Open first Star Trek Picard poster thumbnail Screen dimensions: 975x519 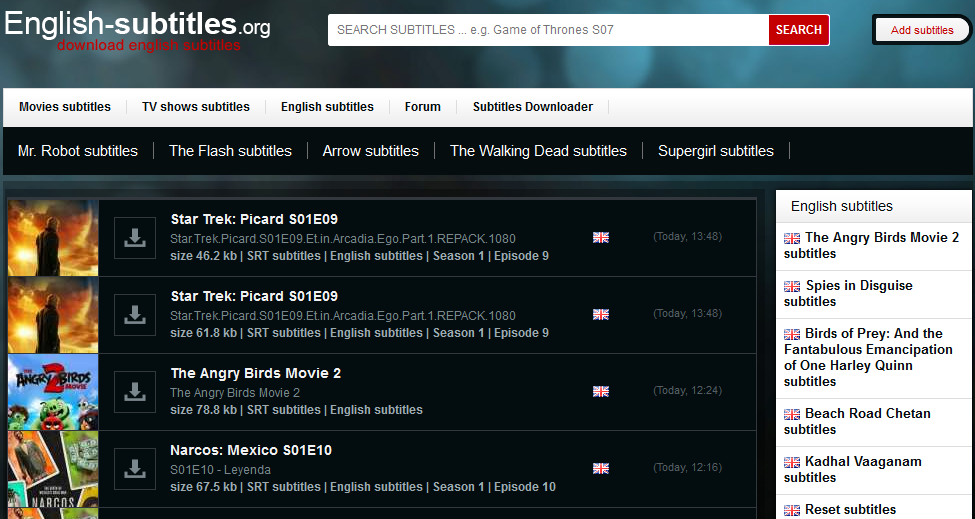click(53, 237)
